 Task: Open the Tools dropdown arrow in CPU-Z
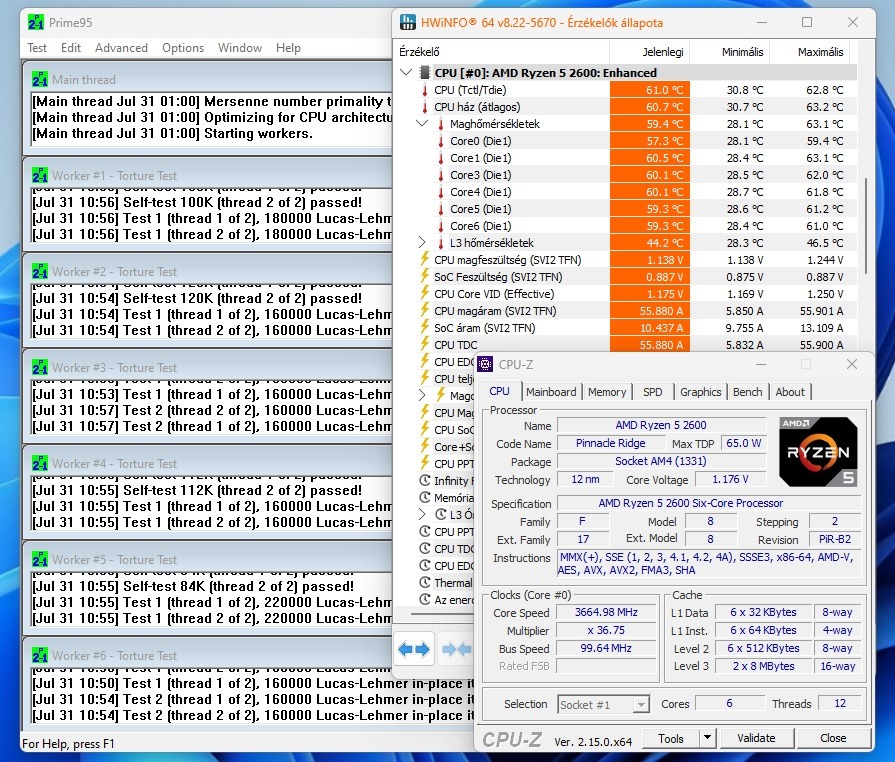point(708,739)
